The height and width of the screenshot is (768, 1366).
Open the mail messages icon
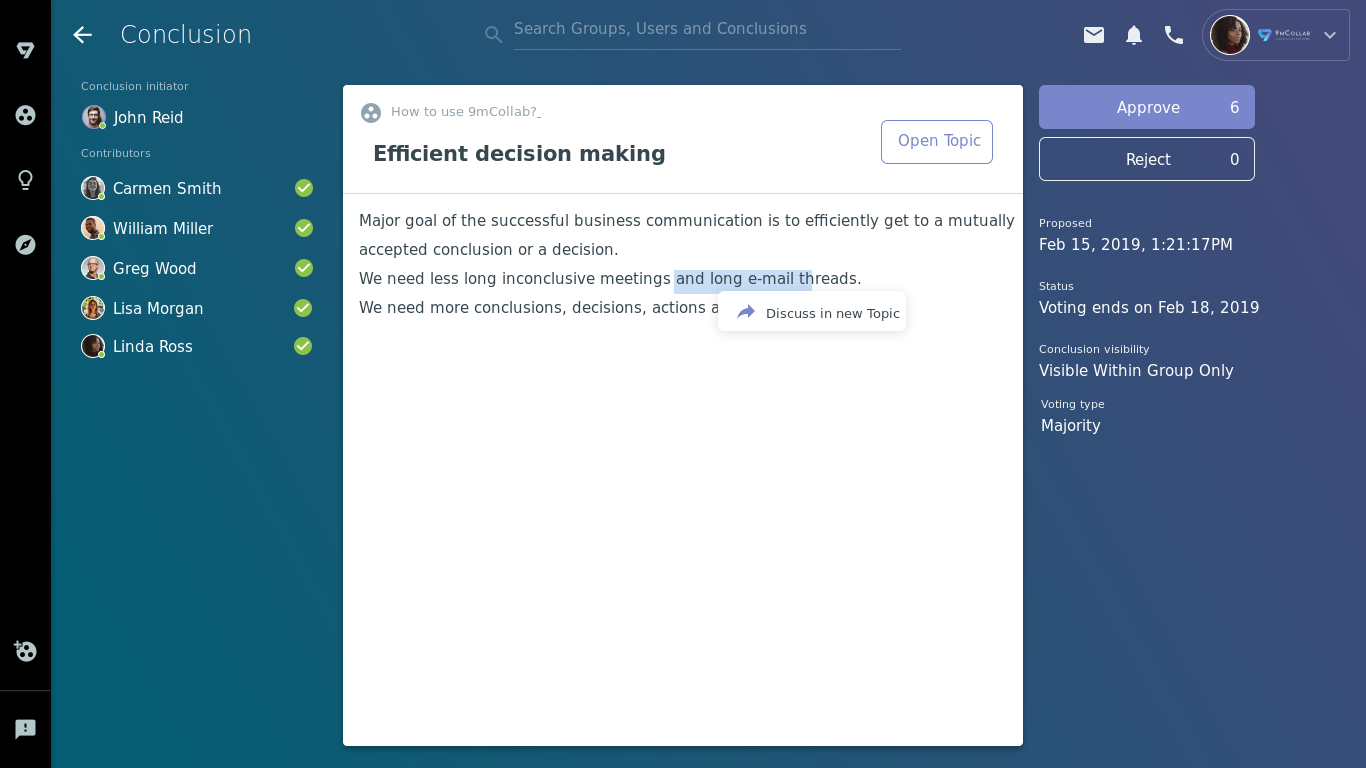click(x=1094, y=35)
